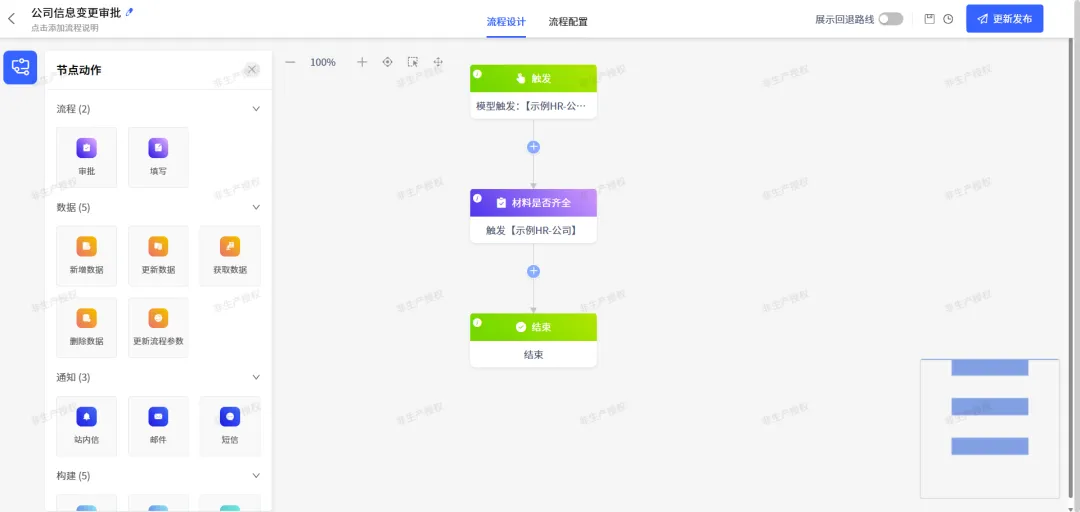The height and width of the screenshot is (512, 1080).
Task: Collapse the 通知 (3) section
Action: click(256, 378)
